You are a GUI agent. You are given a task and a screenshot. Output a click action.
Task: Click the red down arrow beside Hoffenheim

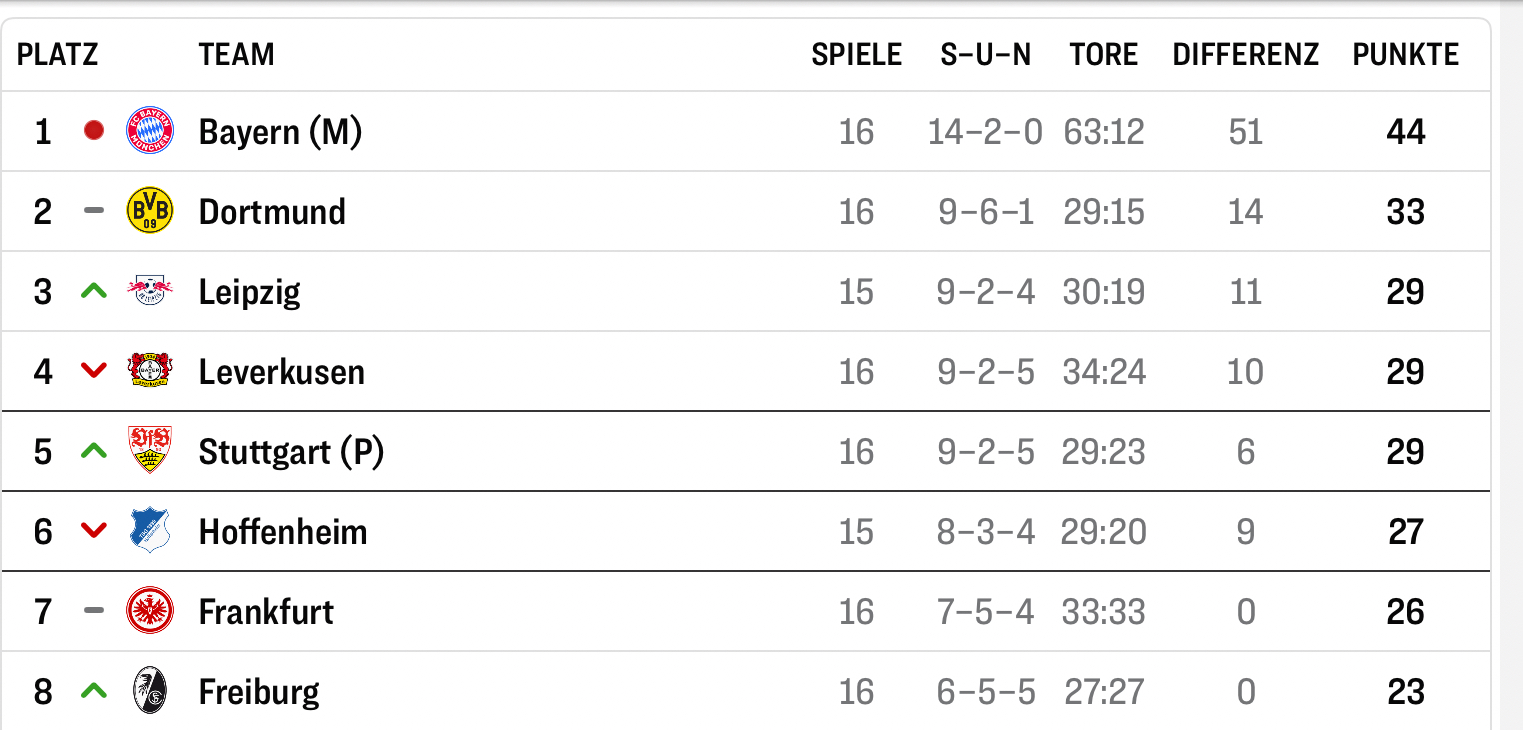94,531
